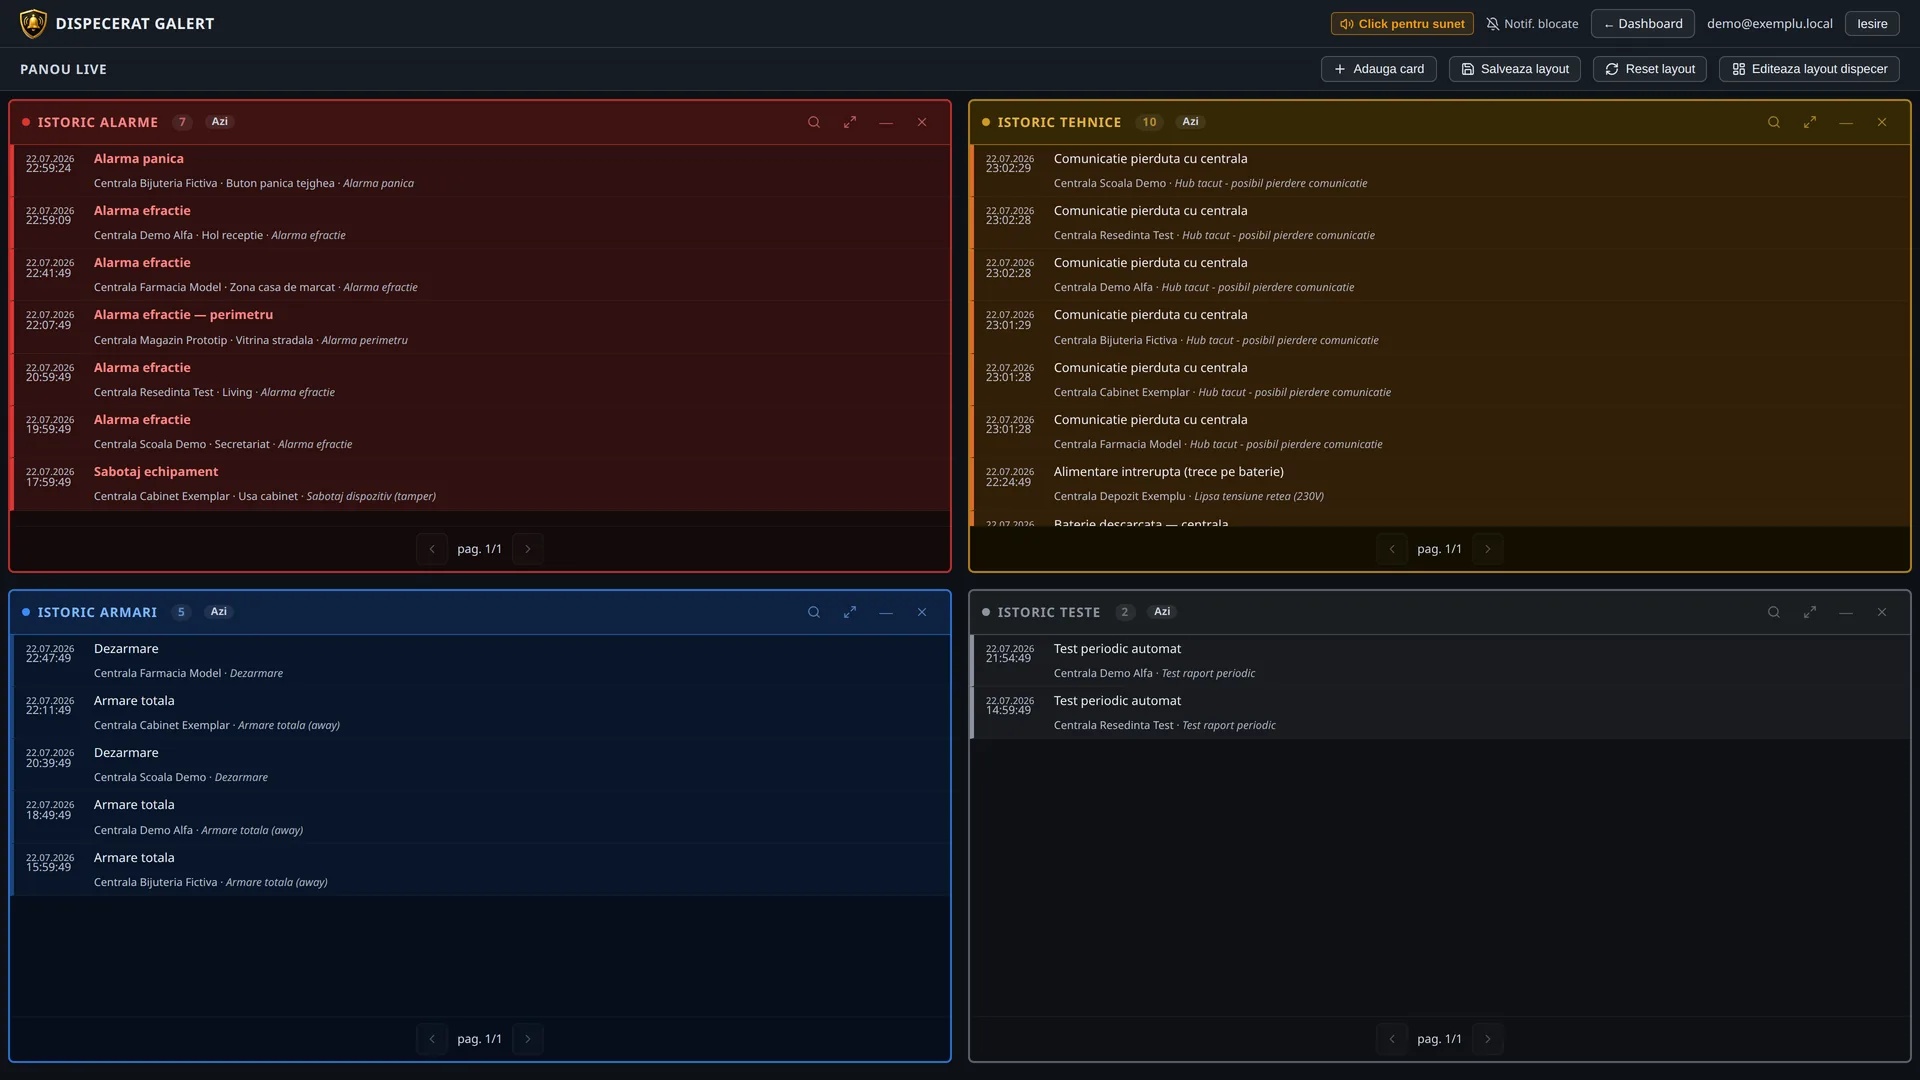
Task: Go to next page in Istoric Teste
Action: point(1488,1039)
